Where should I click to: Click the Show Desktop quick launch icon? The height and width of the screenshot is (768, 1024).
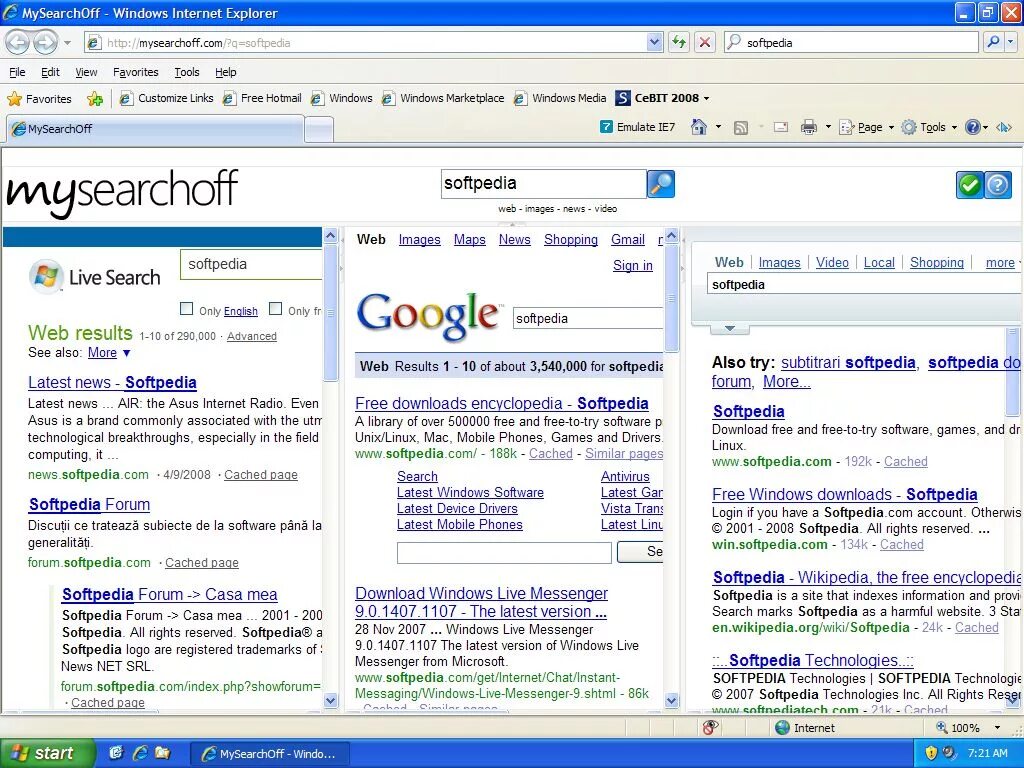(116, 754)
